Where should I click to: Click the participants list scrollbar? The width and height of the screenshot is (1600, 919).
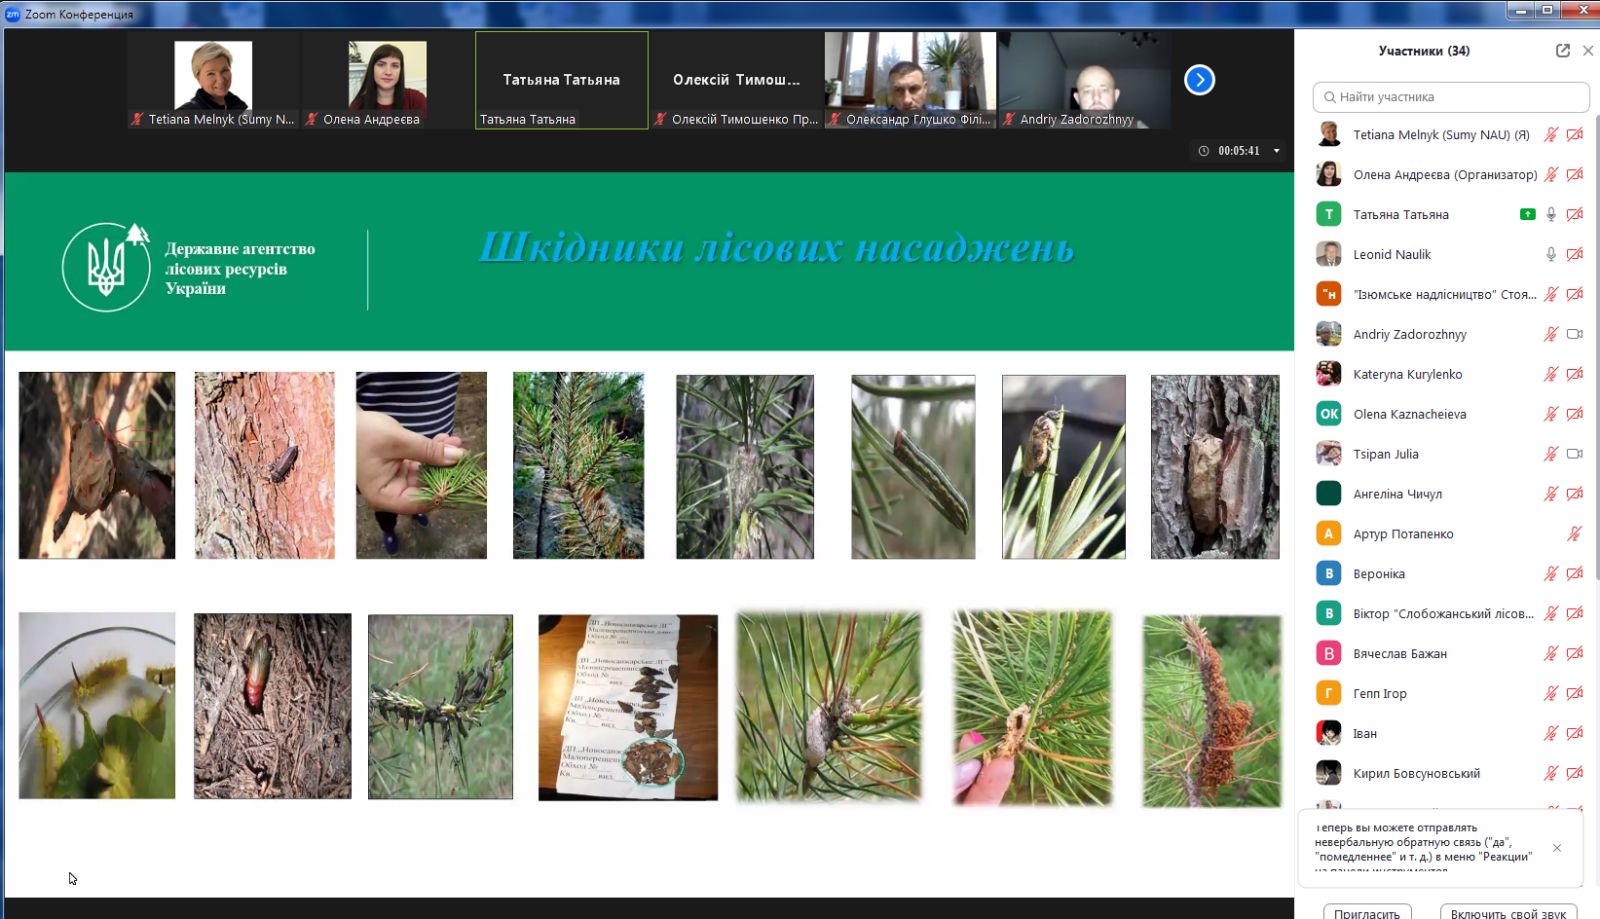[x=1594, y=300]
